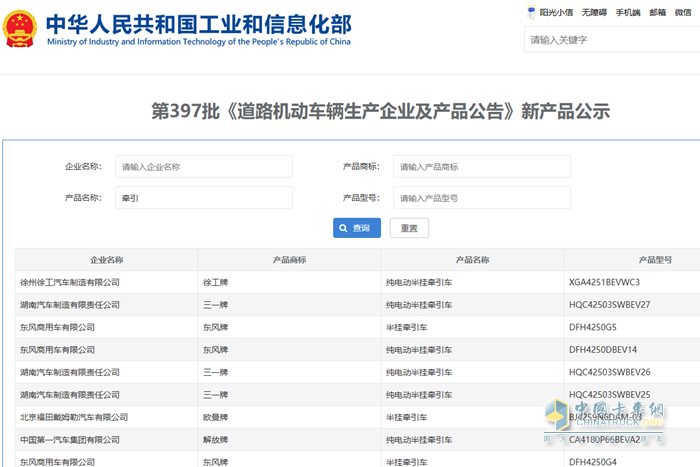The height and width of the screenshot is (467, 700).
Task: Click model XGA4251BEVWC3 cell
Action: click(604, 282)
